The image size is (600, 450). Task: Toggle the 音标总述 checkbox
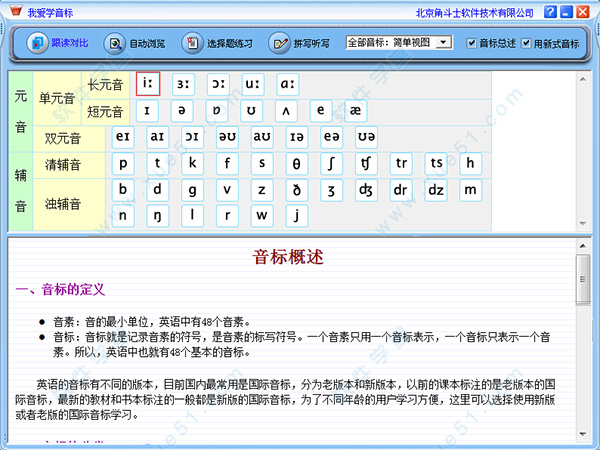[x=471, y=43]
